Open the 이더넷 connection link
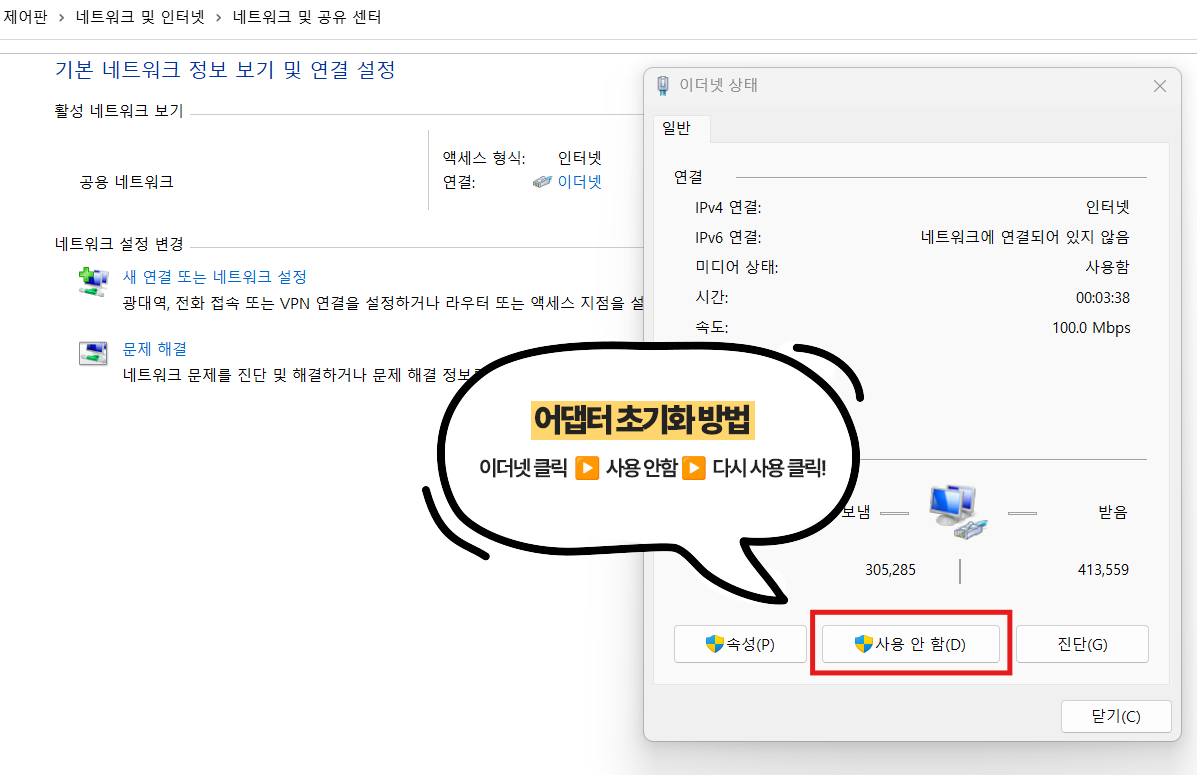 point(578,181)
